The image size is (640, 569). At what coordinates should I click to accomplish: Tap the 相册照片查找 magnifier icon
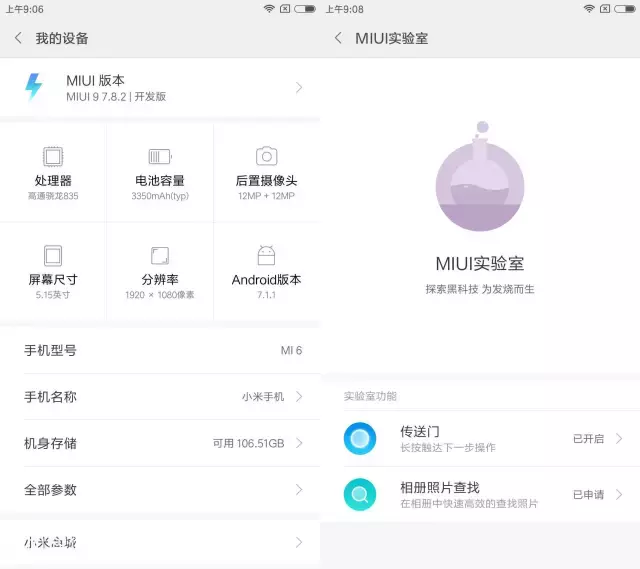[x=360, y=494]
